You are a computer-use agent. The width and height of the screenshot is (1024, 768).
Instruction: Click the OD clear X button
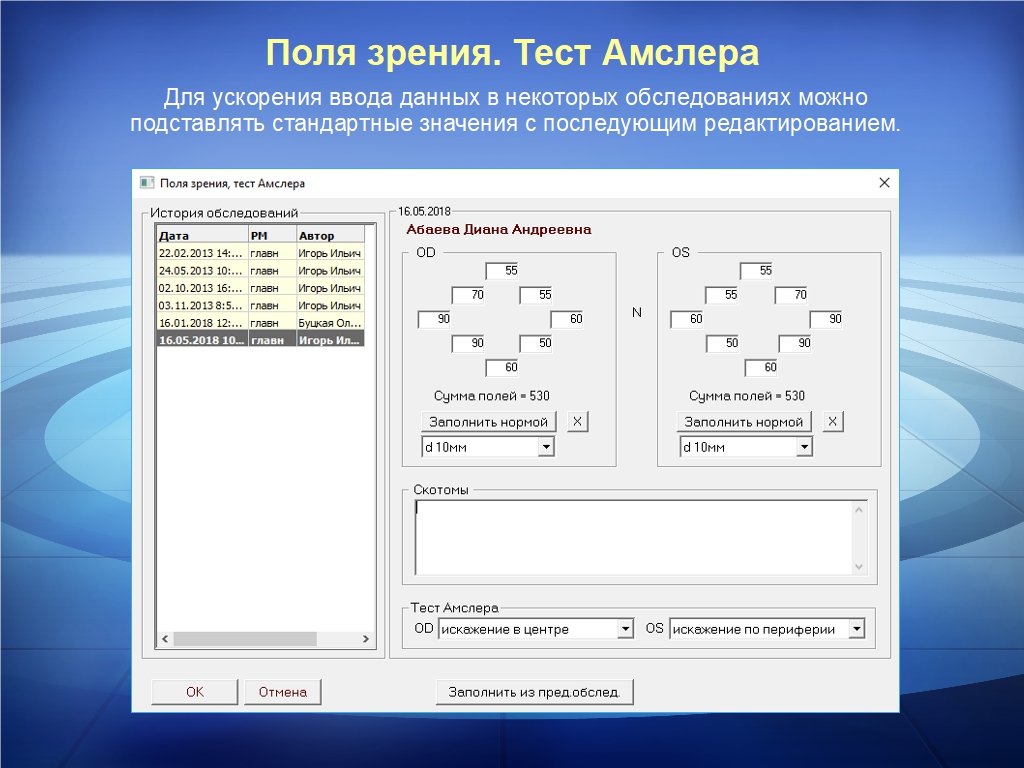coord(578,422)
